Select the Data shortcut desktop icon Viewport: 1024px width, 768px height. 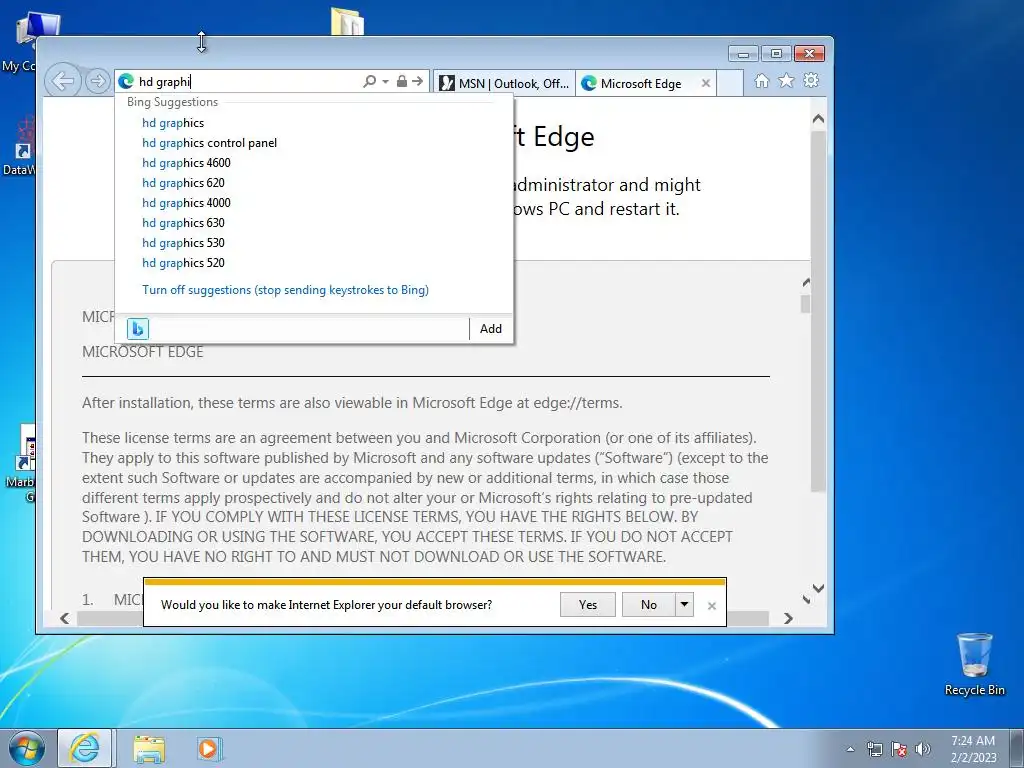pyautogui.click(x=18, y=147)
